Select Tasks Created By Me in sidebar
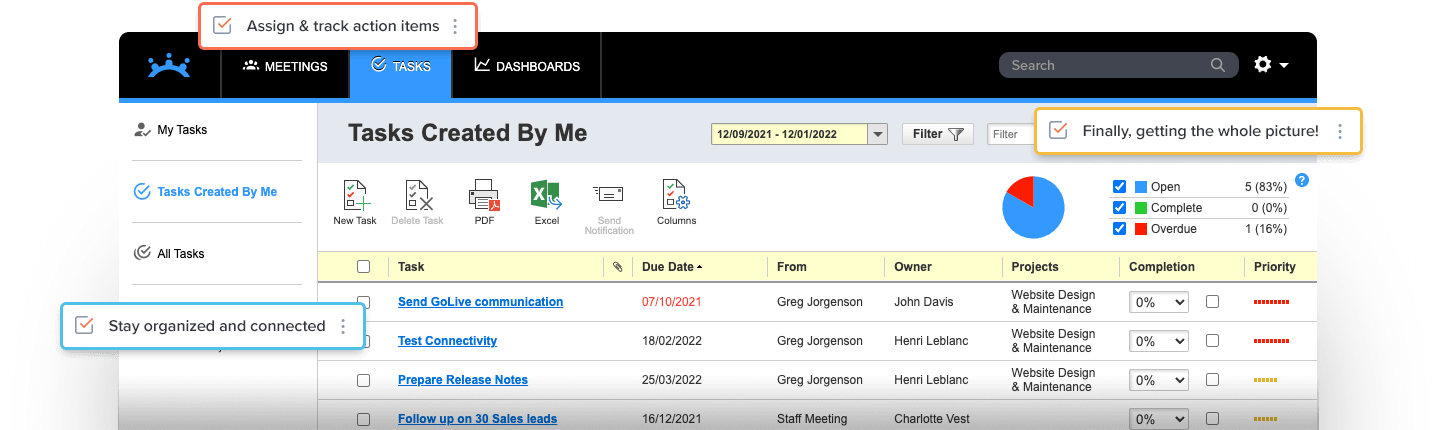The height and width of the screenshot is (430, 1440). (x=217, y=192)
